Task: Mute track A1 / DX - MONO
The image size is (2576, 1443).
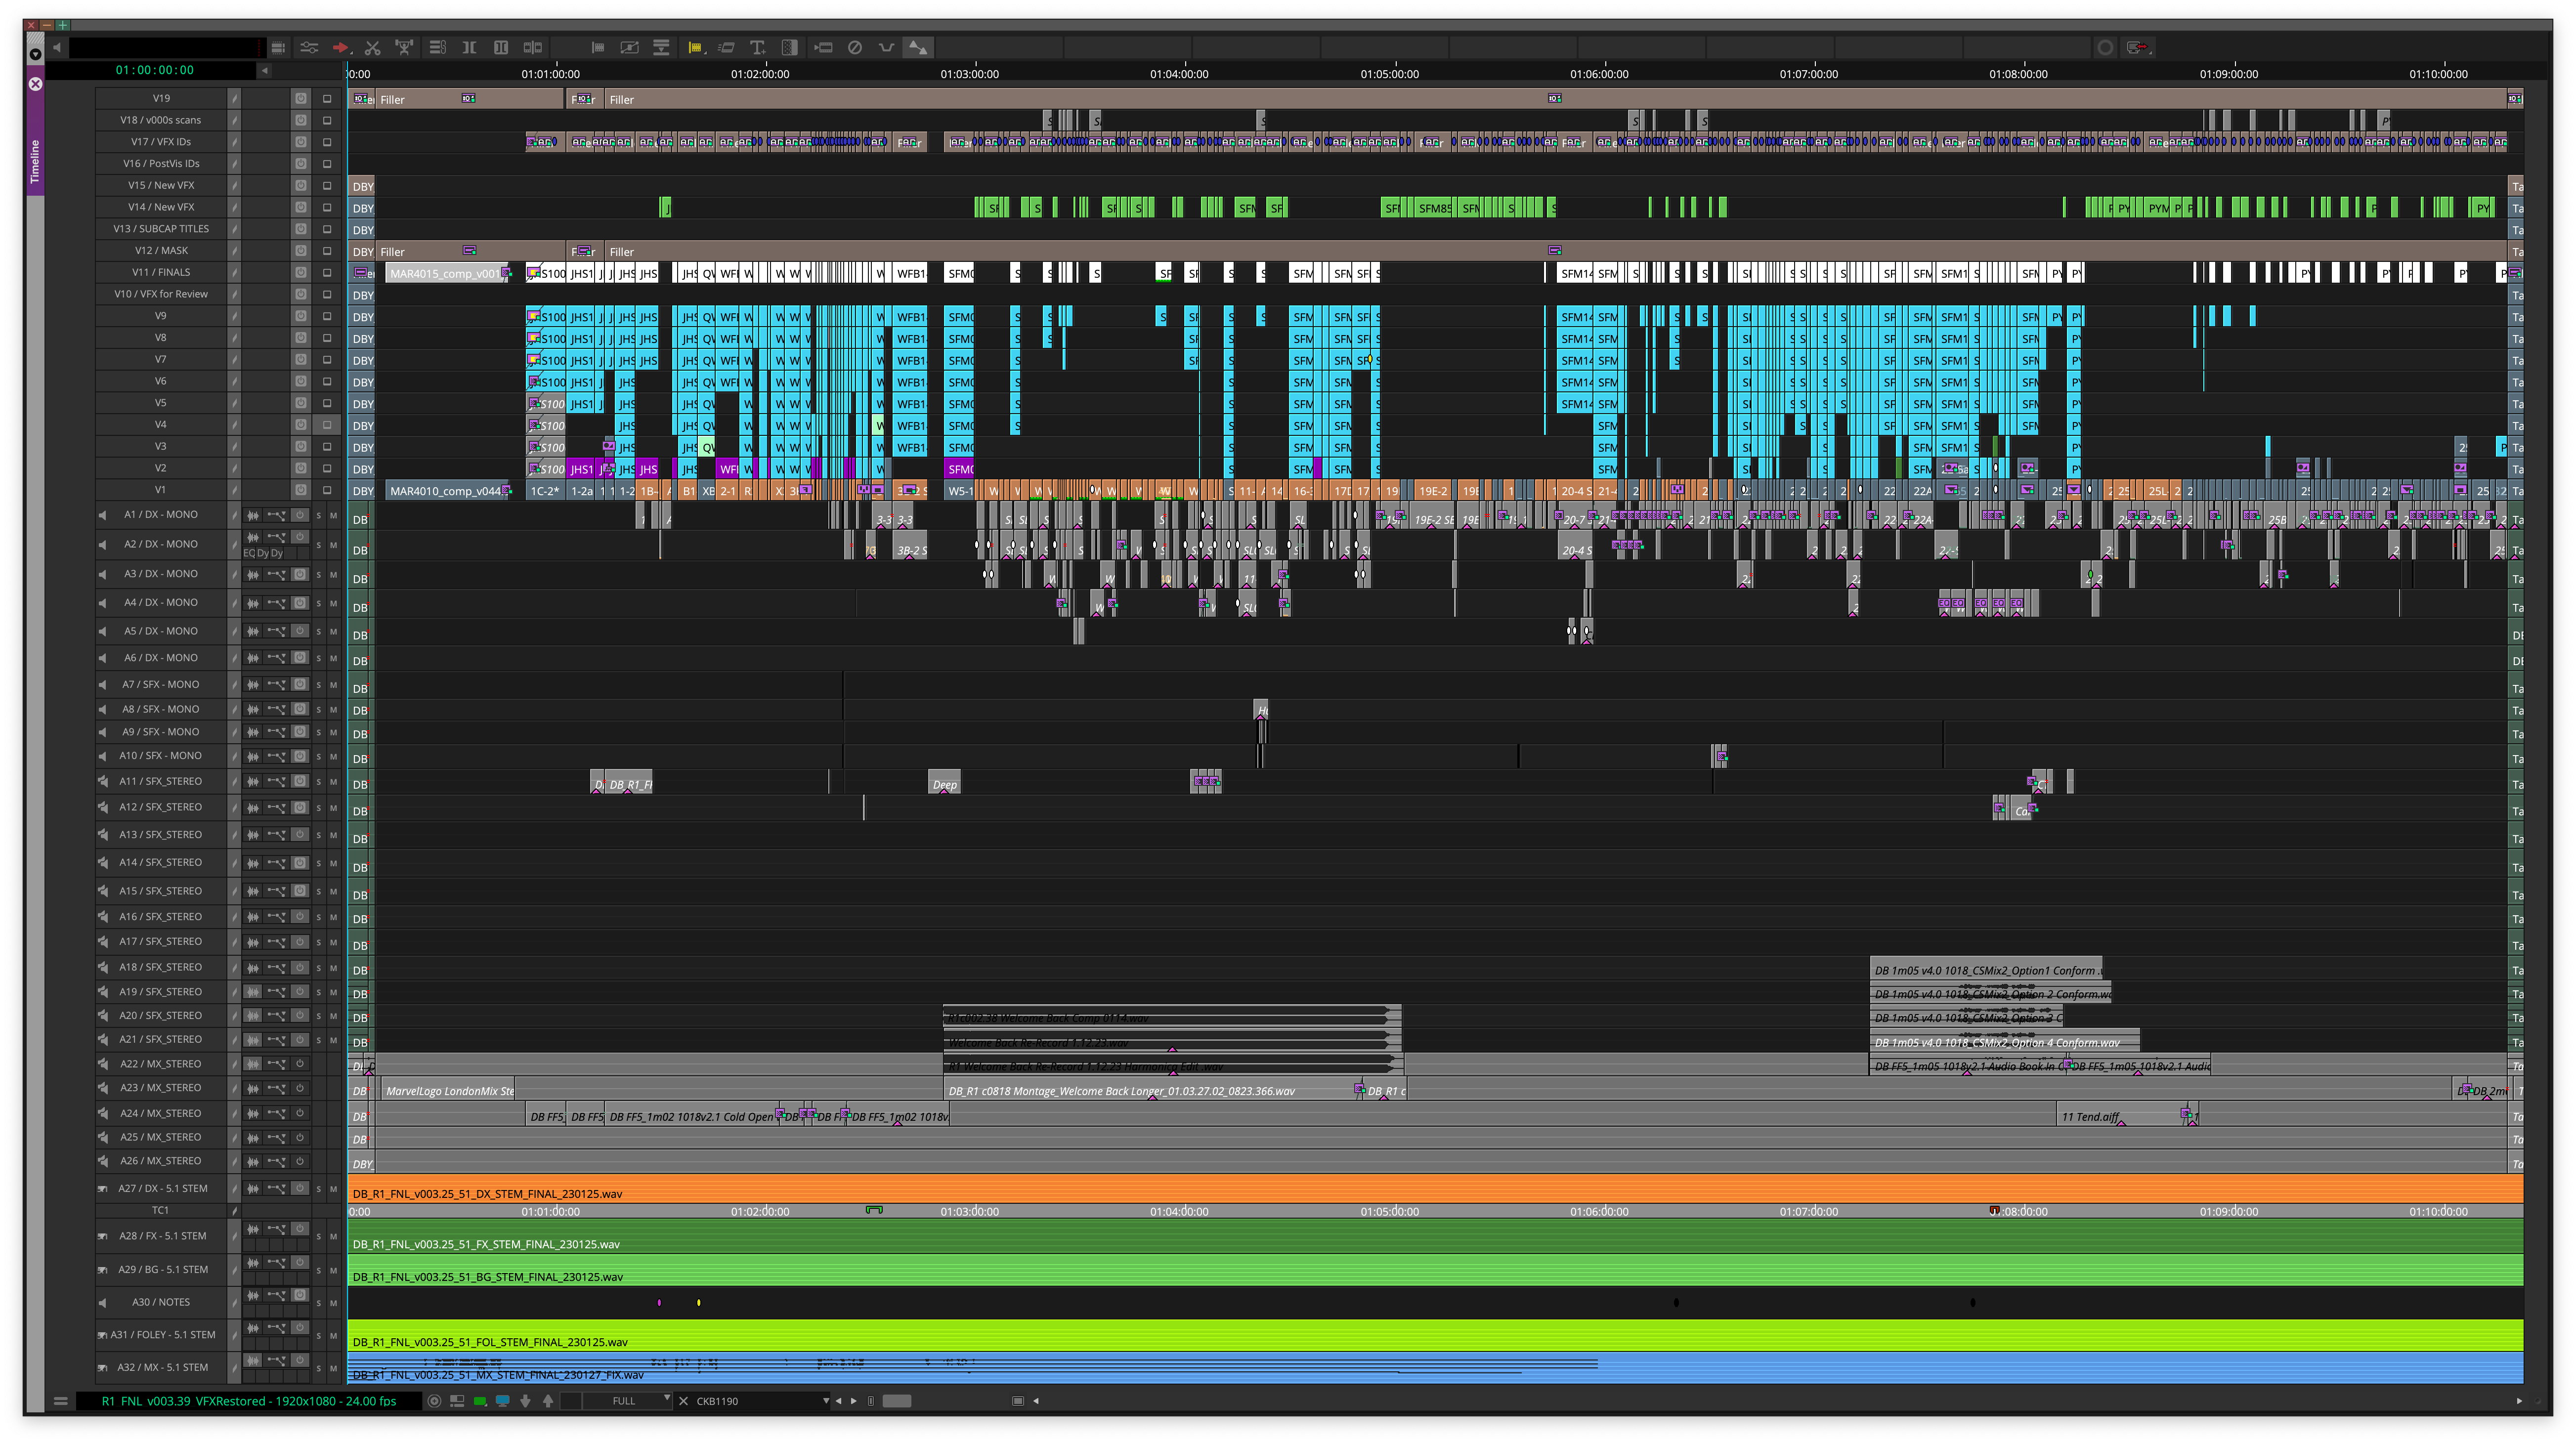Action: (x=334, y=516)
